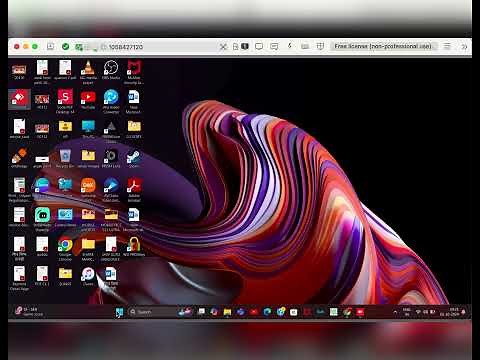The width and height of the screenshot is (480, 360).
Task: Expand the AnyDesk toolbar overflow chevrons
Action: [464, 46]
